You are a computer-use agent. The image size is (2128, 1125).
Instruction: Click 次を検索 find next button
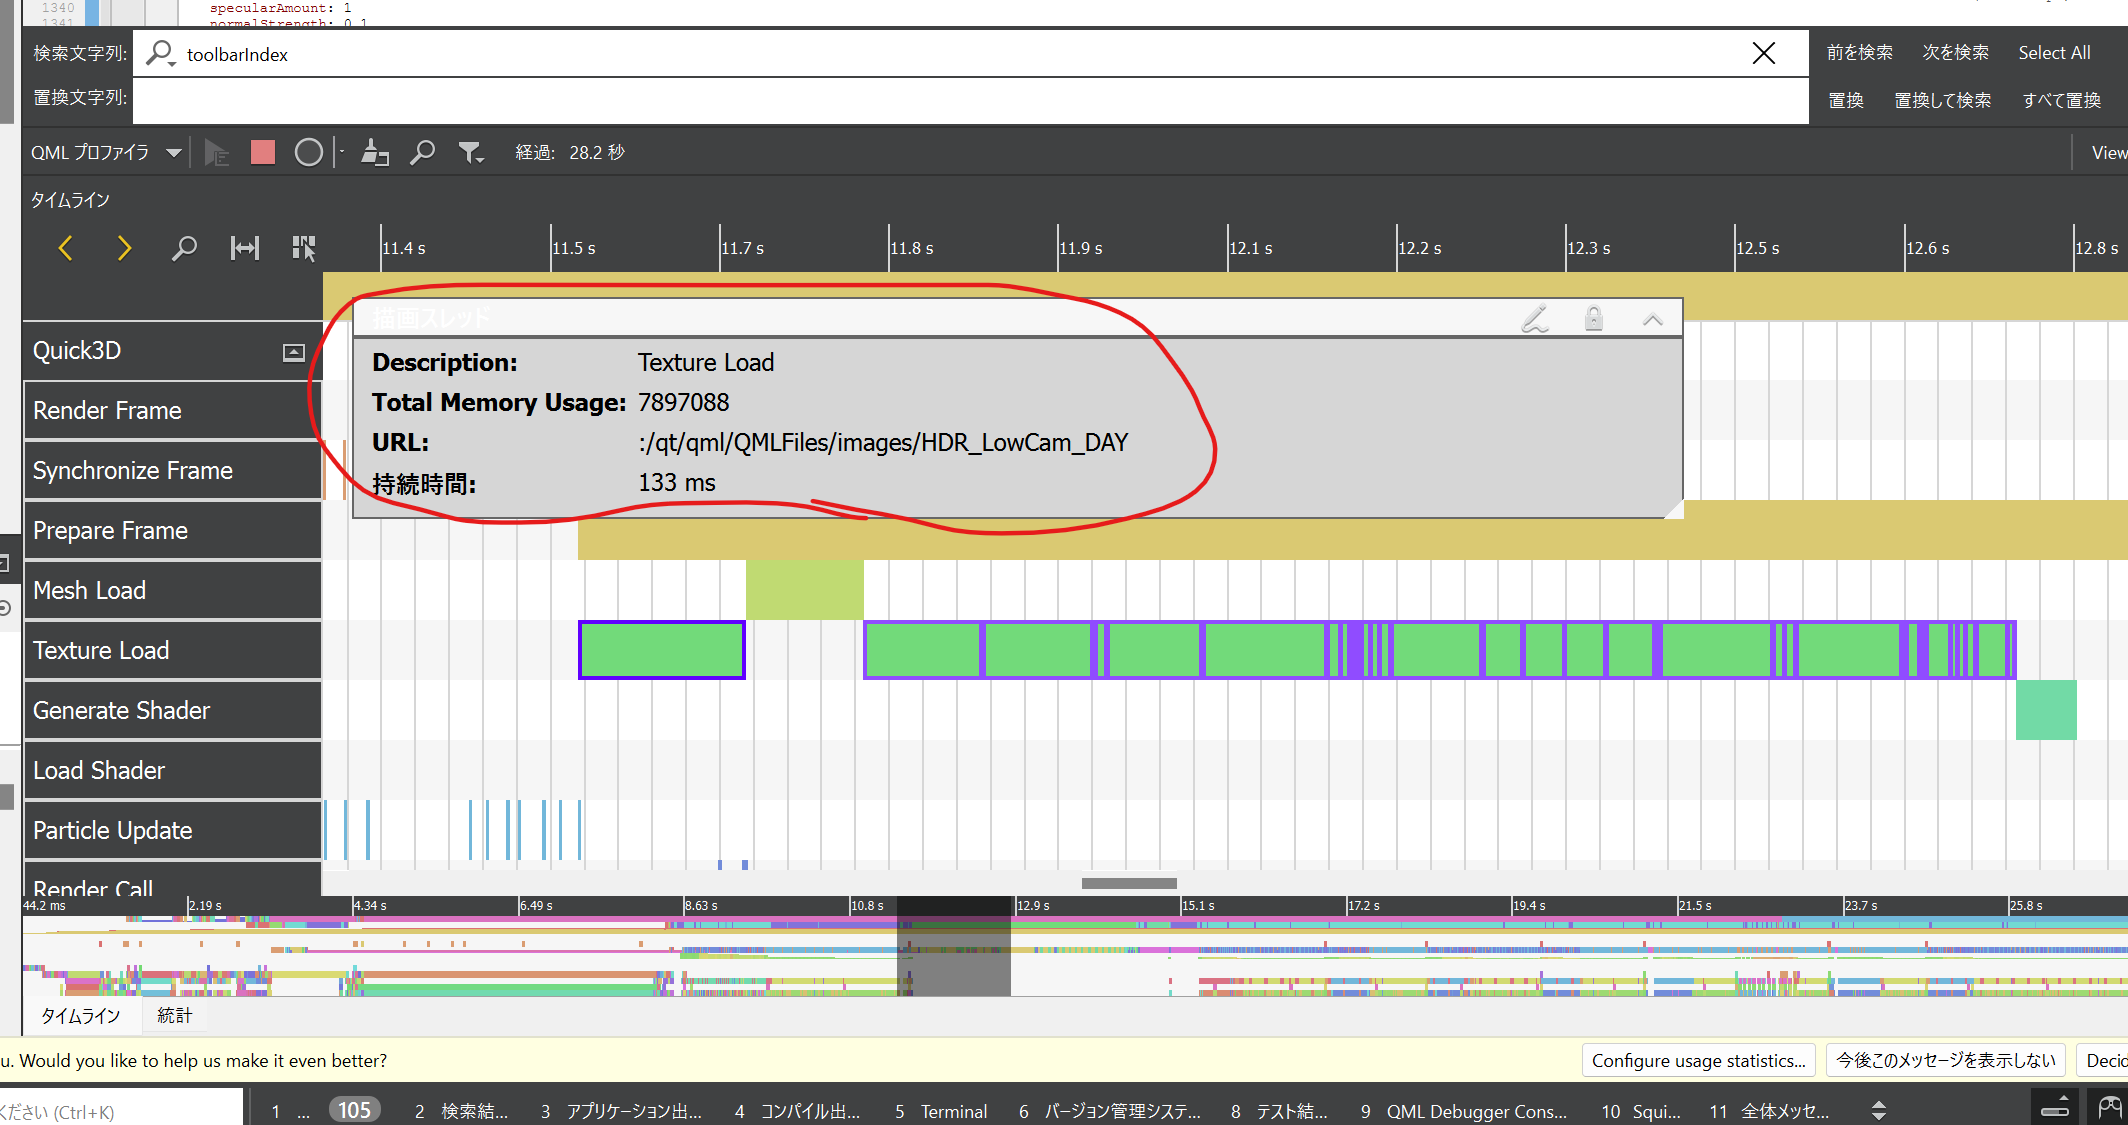coord(1955,53)
